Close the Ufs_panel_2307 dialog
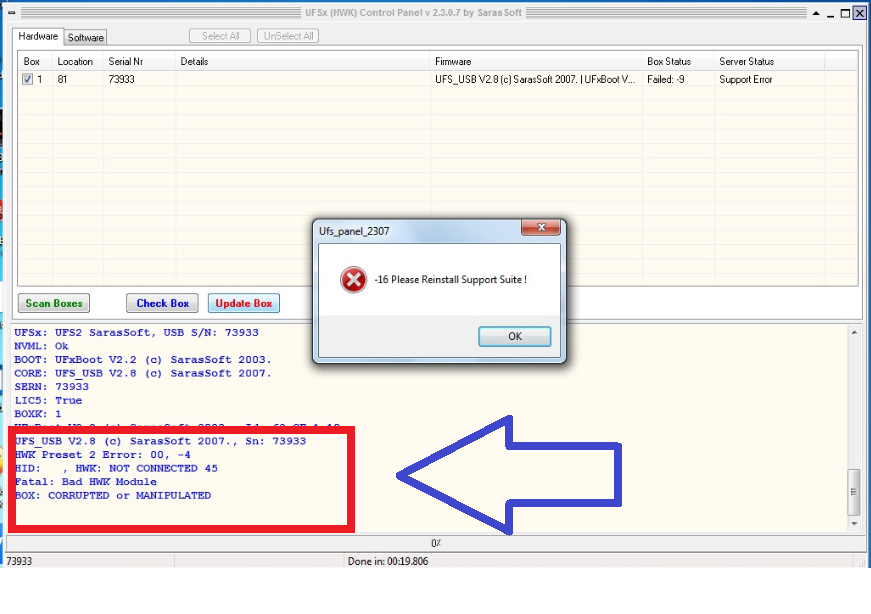Image resolution: width=871 pixels, height=614 pixels. (x=540, y=227)
